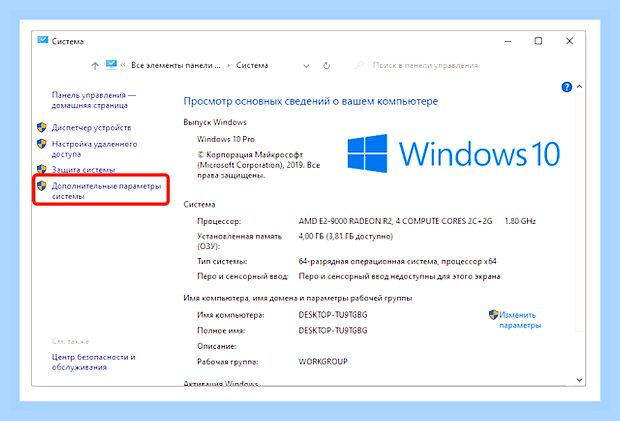The image size is (620, 421).
Task: Expand the breadcrumb double-chevron before Все элементы
Action: (123, 65)
